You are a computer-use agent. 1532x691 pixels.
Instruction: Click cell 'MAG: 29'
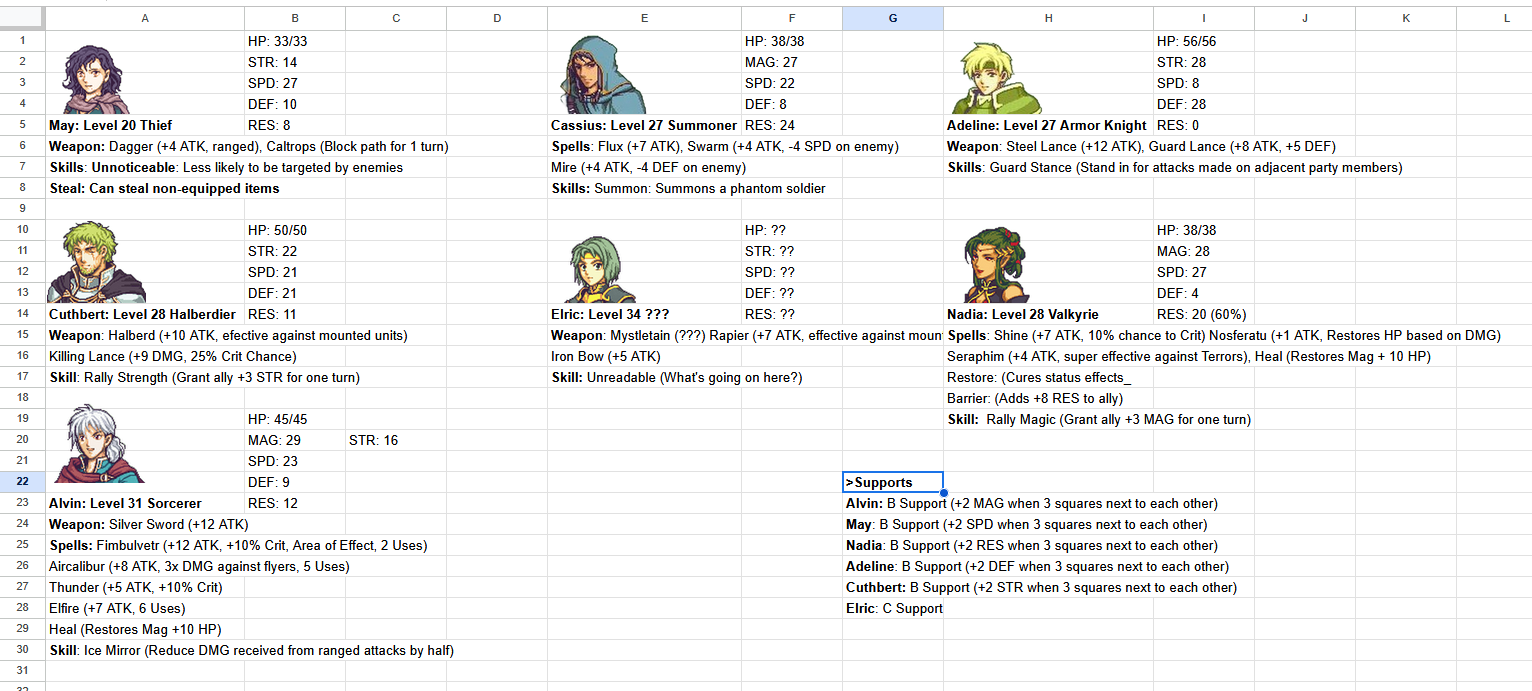point(295,440)
